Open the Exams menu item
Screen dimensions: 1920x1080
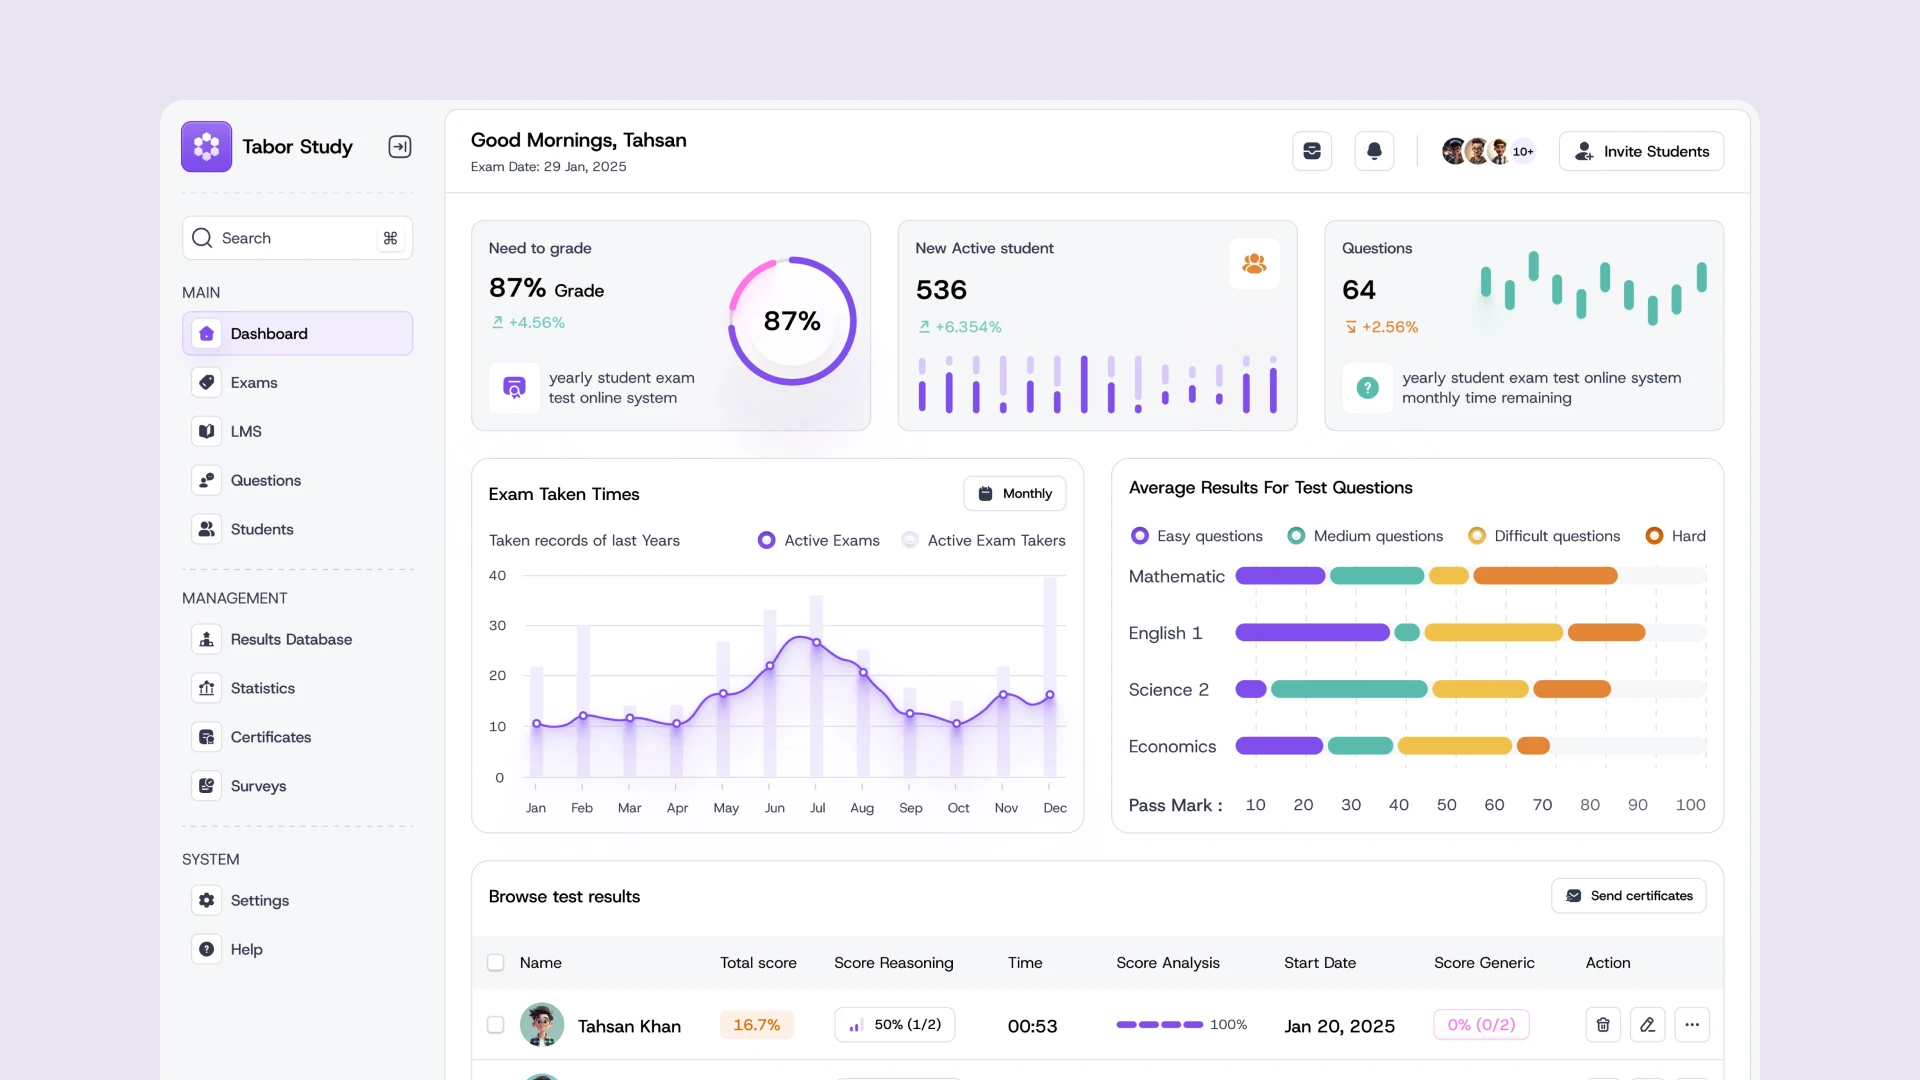[297, 383]
